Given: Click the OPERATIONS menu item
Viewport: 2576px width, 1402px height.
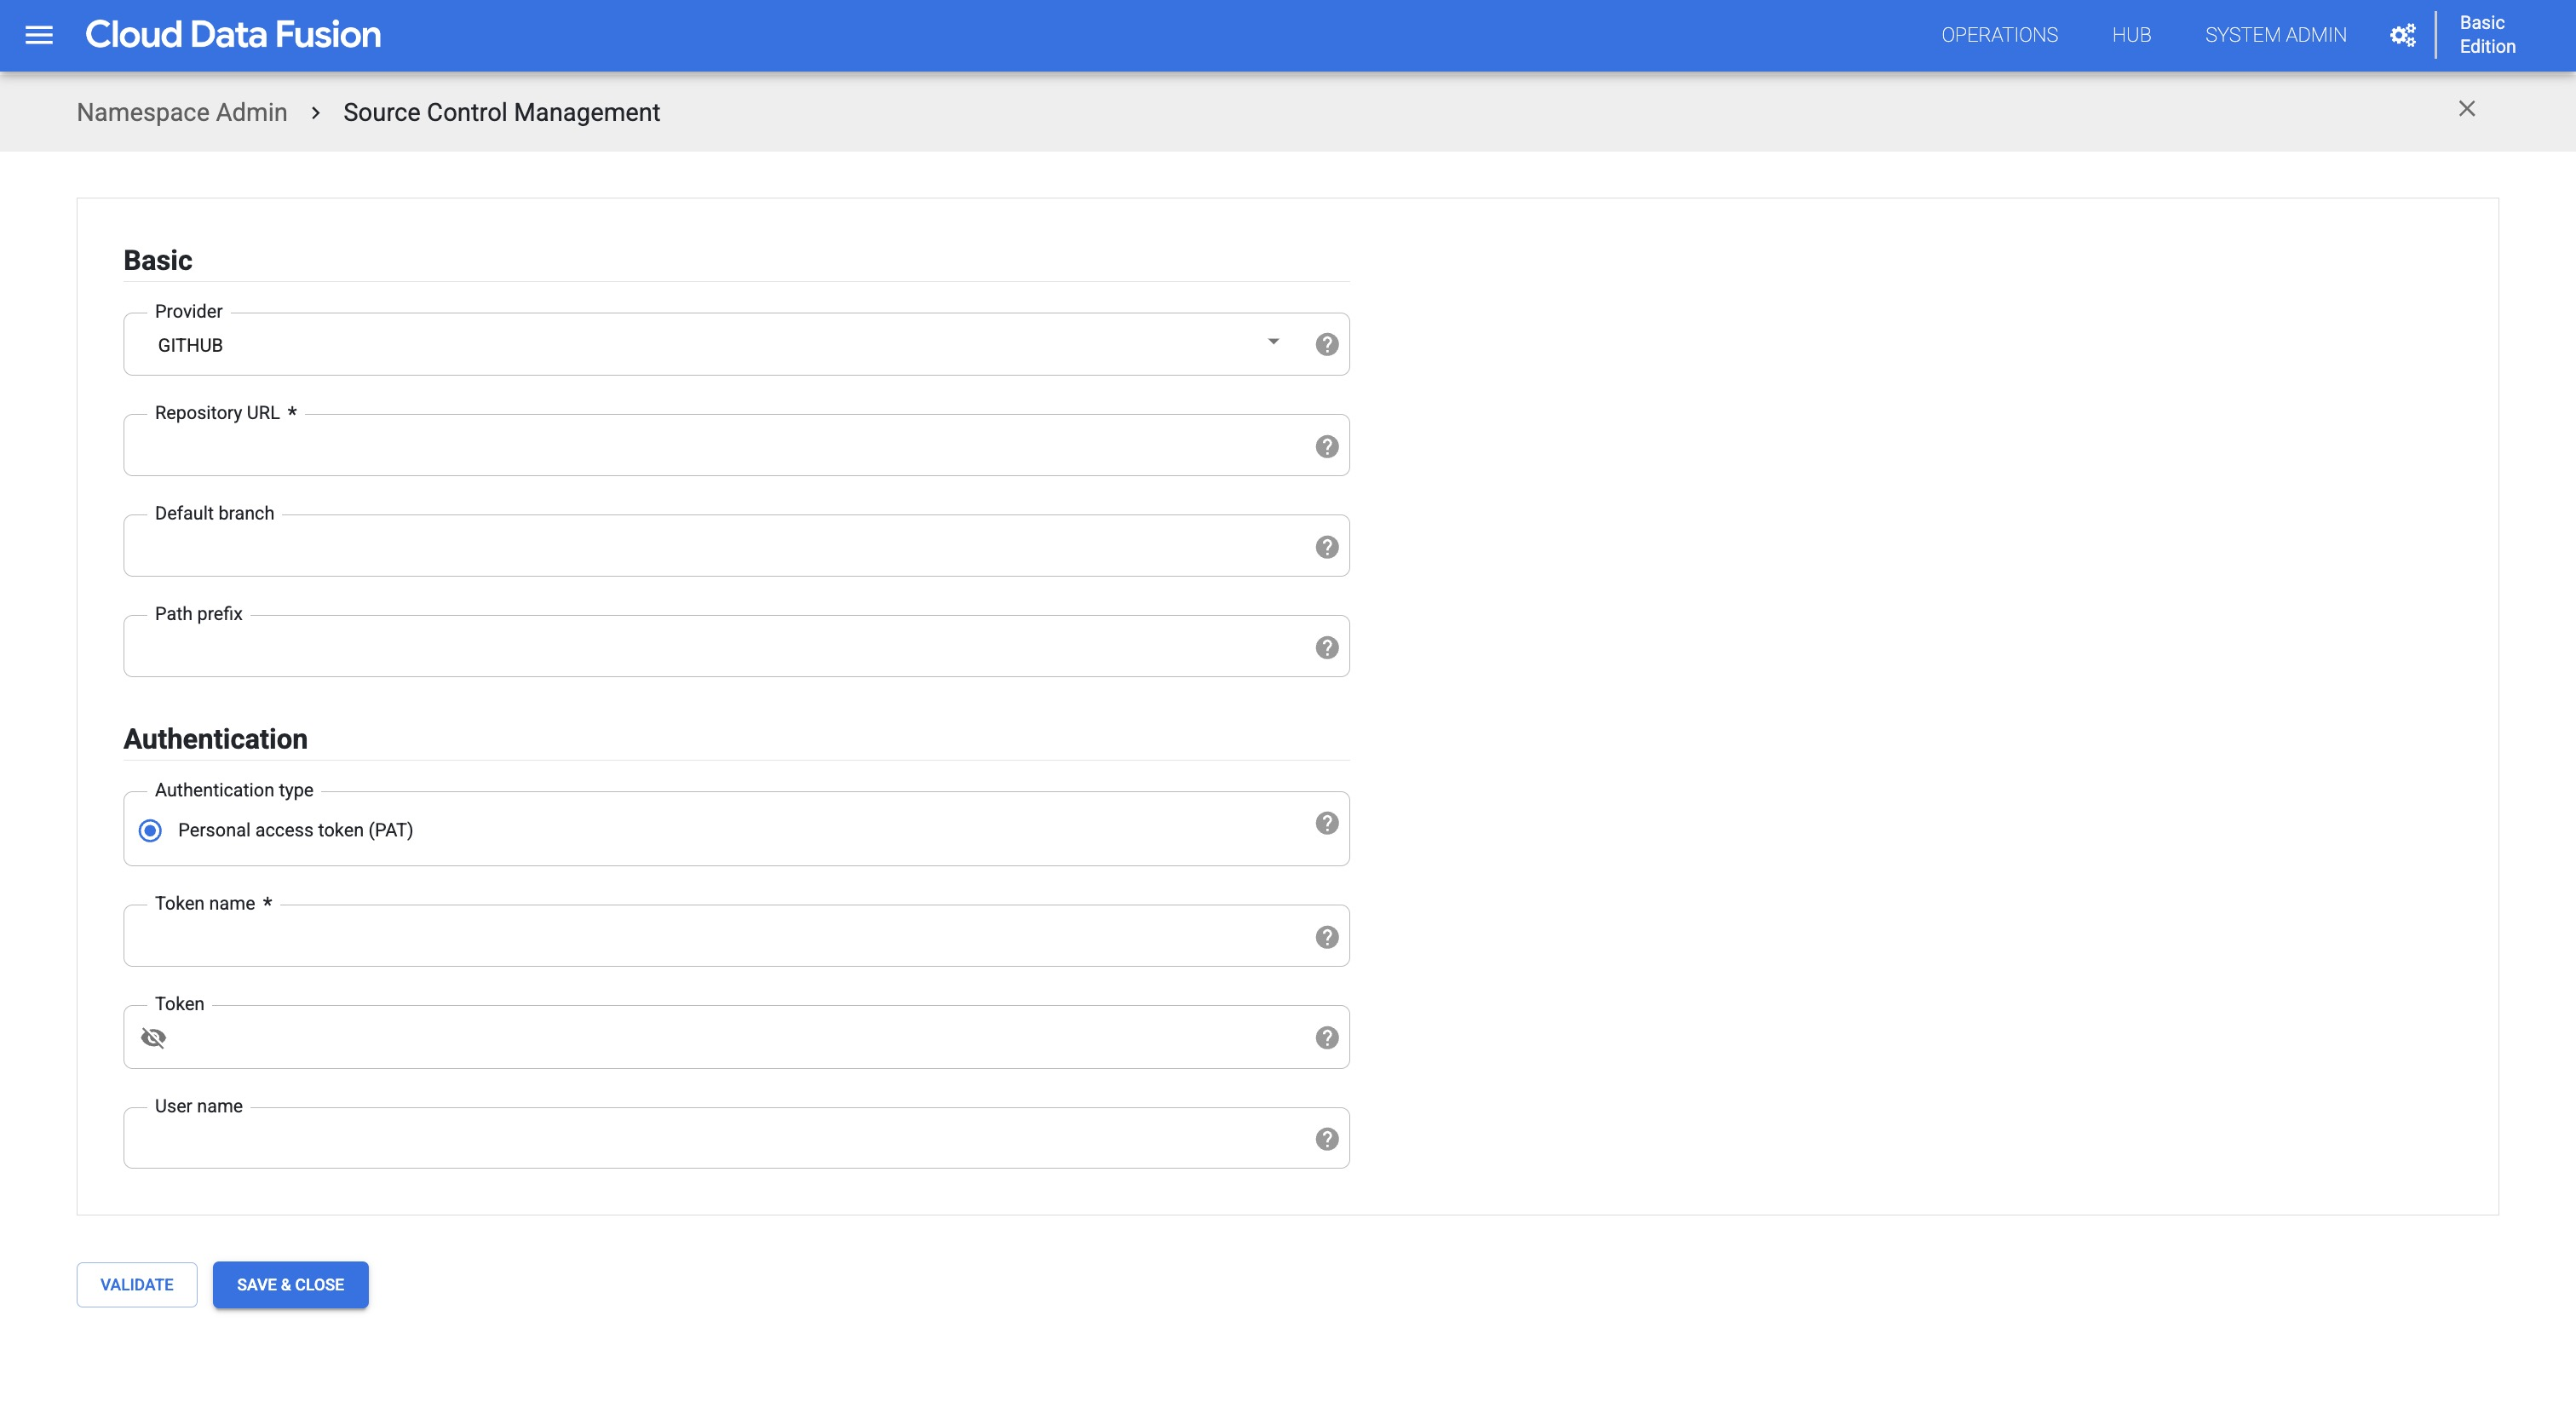Looking at the screenshot, I should point(1996,33).
